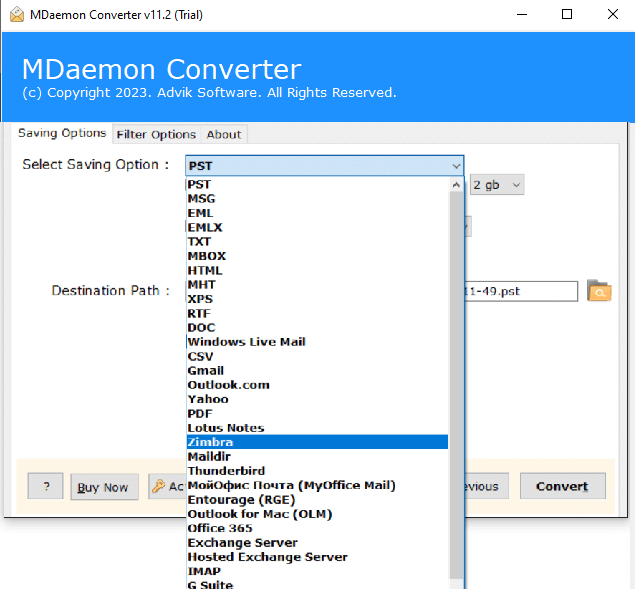The image size is (635, 589).
Task: Select Yahoo in the list
Action: point(318,399)
